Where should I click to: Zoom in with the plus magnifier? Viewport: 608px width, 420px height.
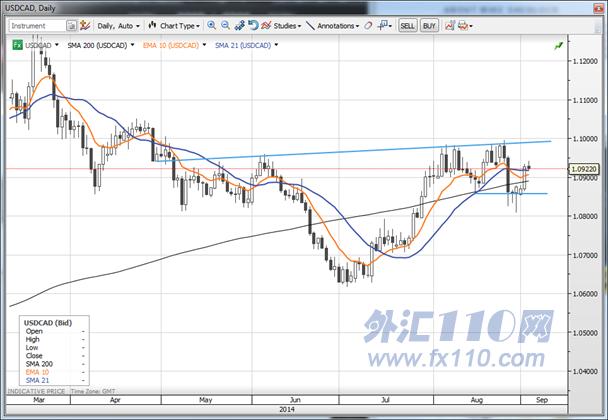[211, 26]
